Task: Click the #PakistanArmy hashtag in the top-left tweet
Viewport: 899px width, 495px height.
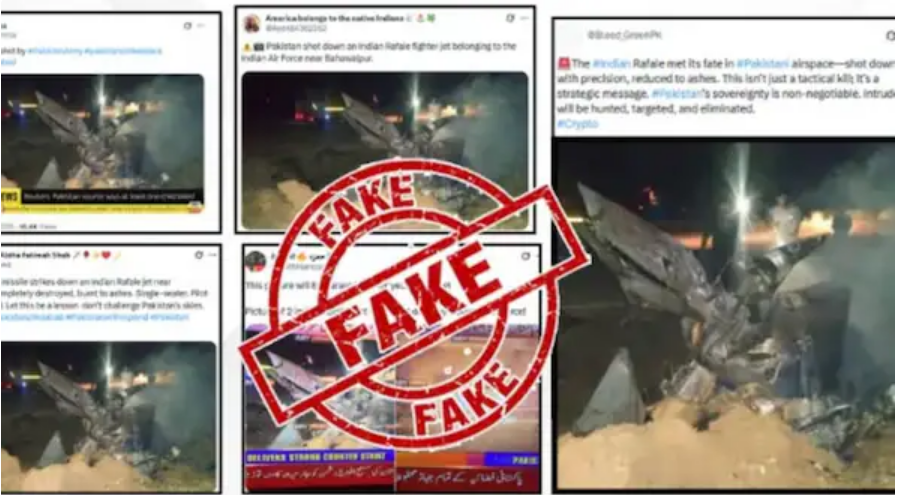Action: tap(55, 50)
